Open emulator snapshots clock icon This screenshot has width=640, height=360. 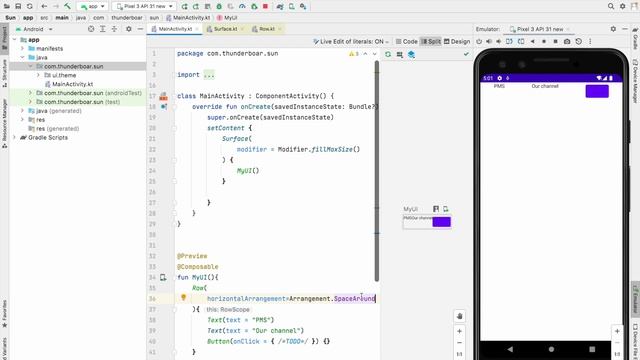[x=578, y=42]
